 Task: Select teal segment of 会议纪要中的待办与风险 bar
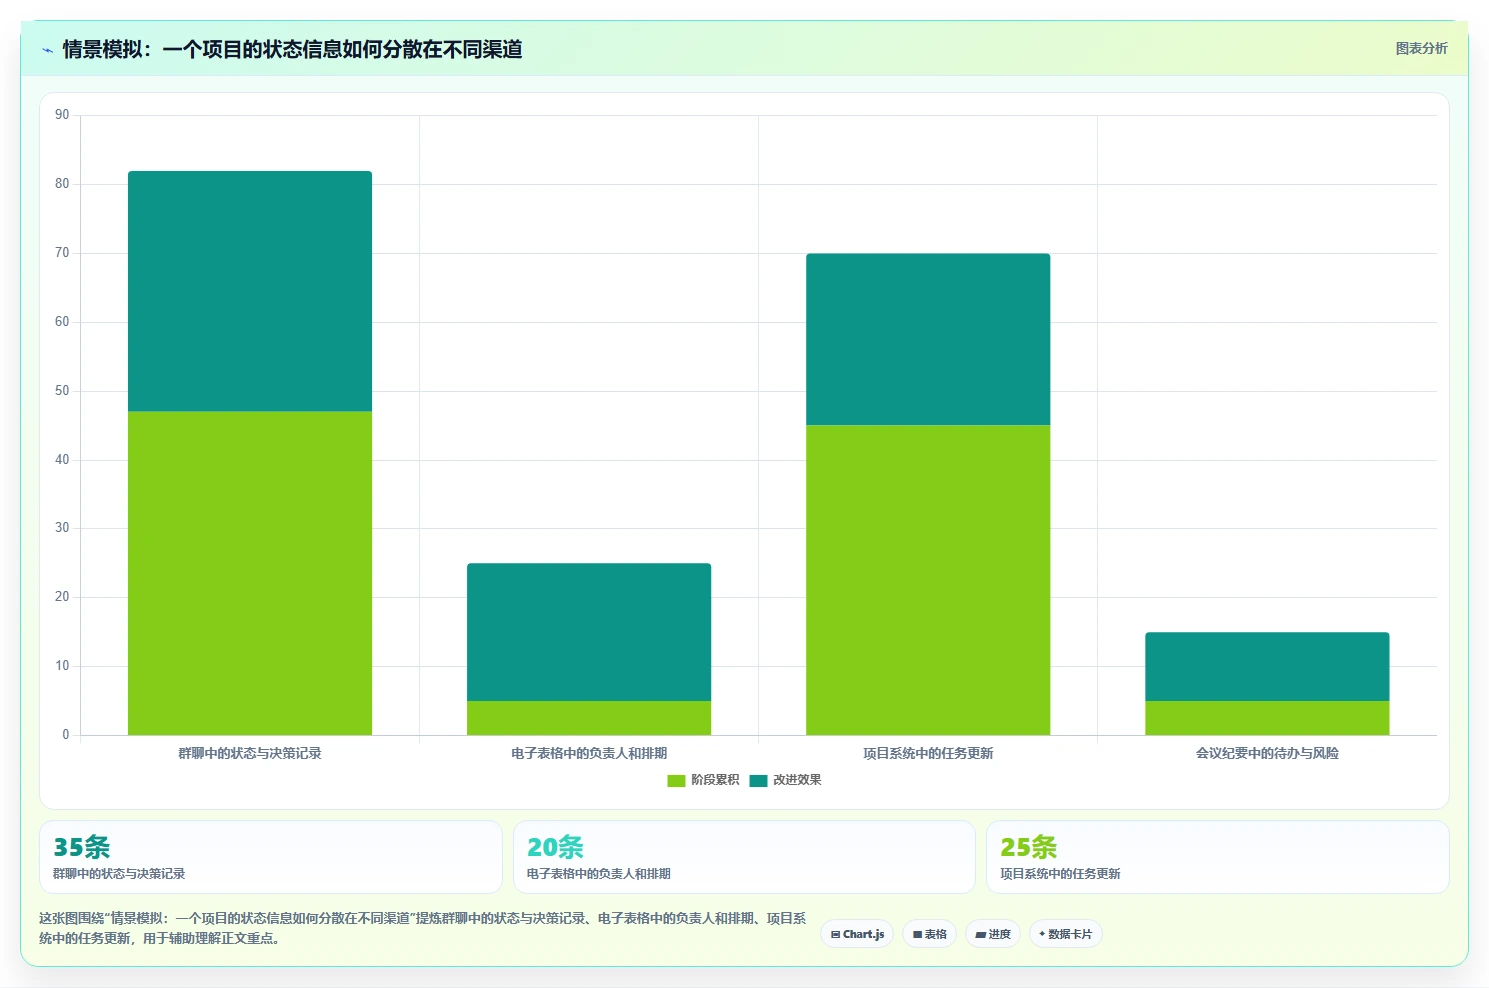(1267, 666)
